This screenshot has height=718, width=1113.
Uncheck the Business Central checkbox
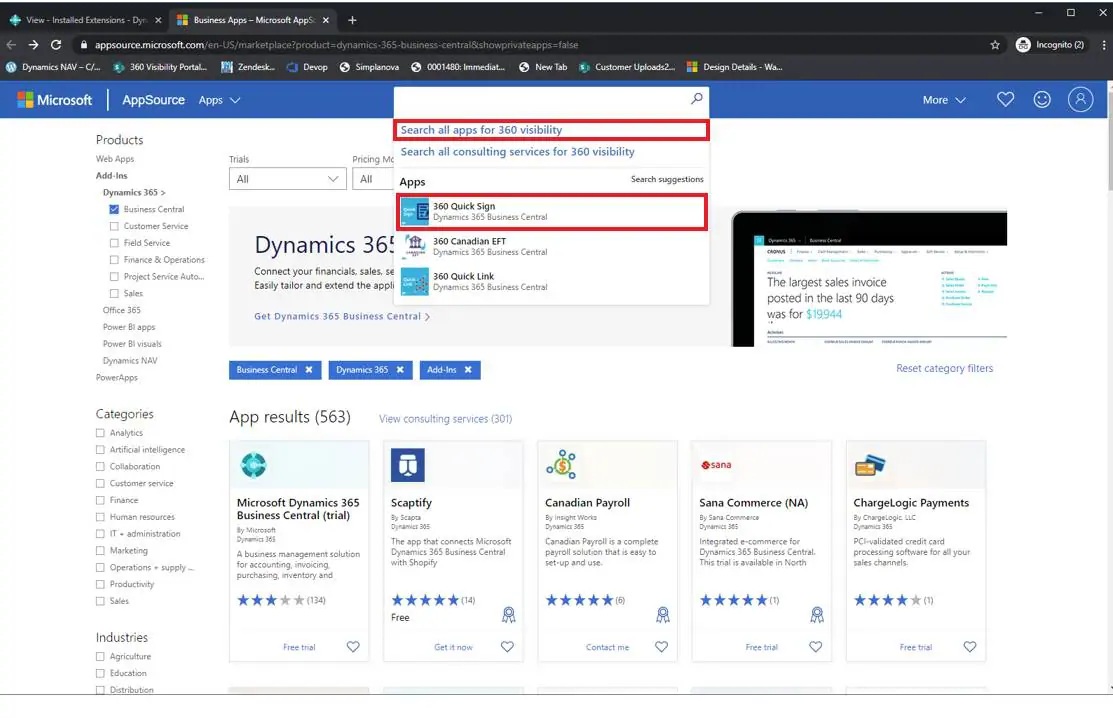[x=114, y=209]
